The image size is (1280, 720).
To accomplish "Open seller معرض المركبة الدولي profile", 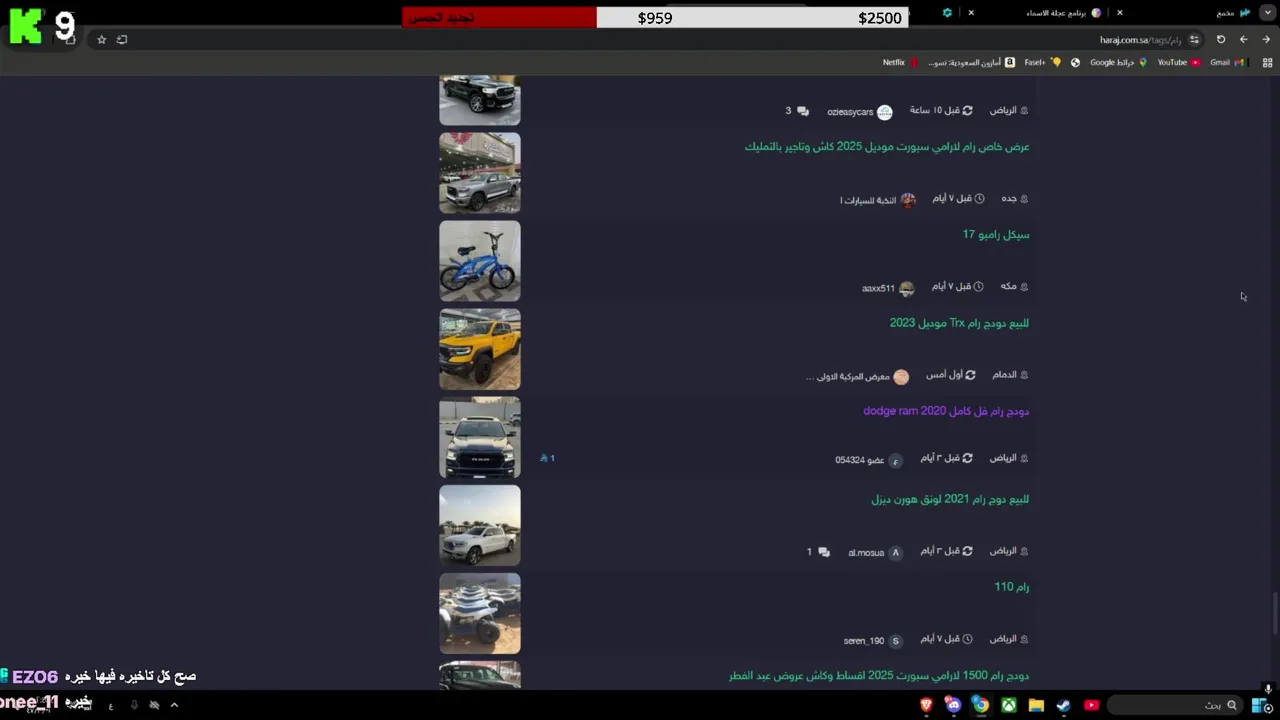I will point(857,376).
